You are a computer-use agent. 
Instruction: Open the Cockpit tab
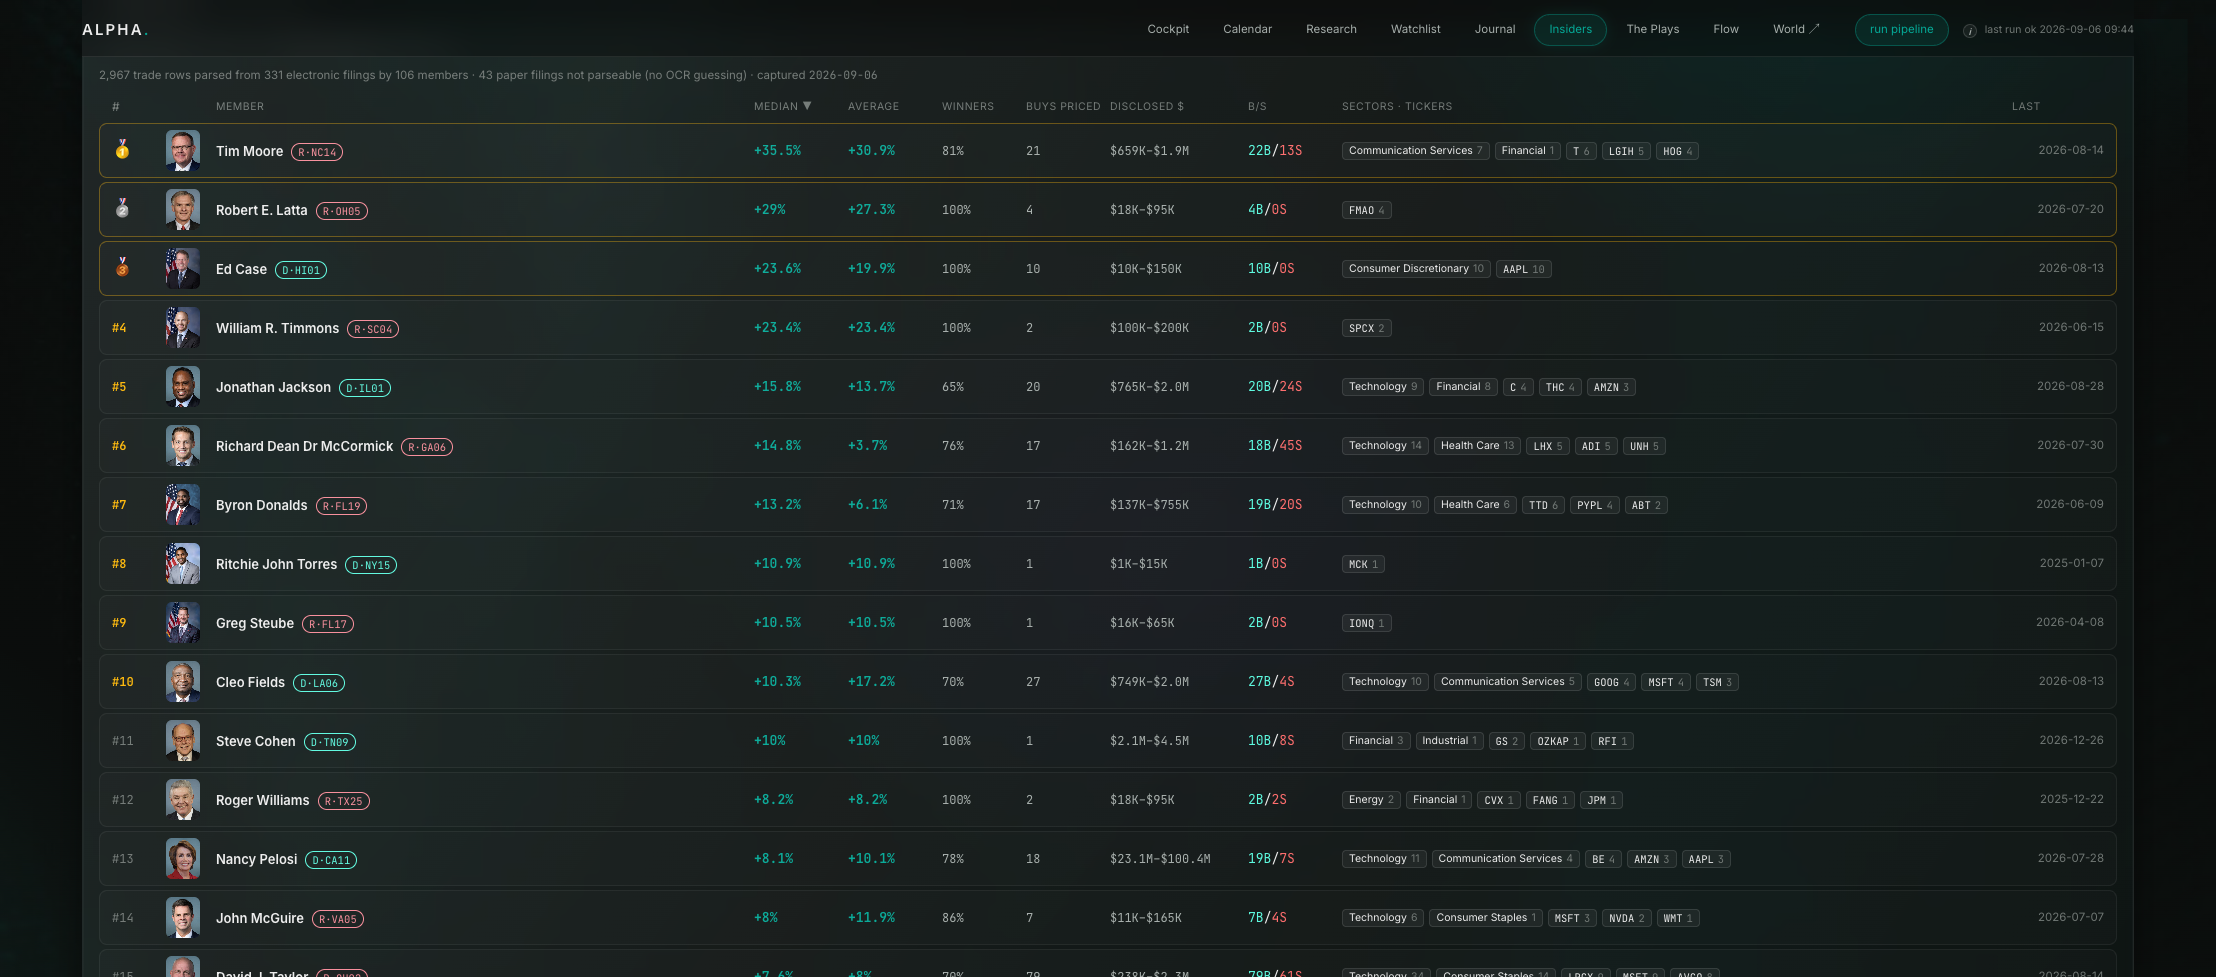click(x=1168, y=29)
